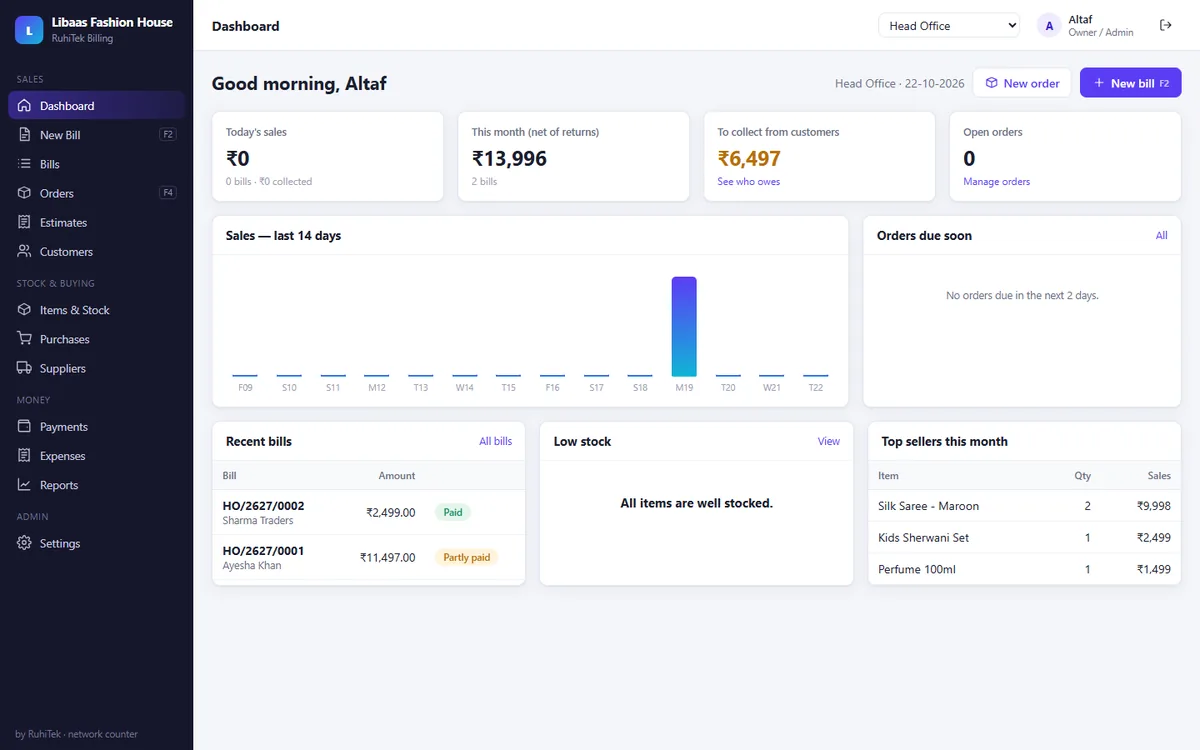The height and width of the screenshot is (750, 1200).
Task: Click the Expenses receipt icon in sidebar
Action: [x=24, y=456]
